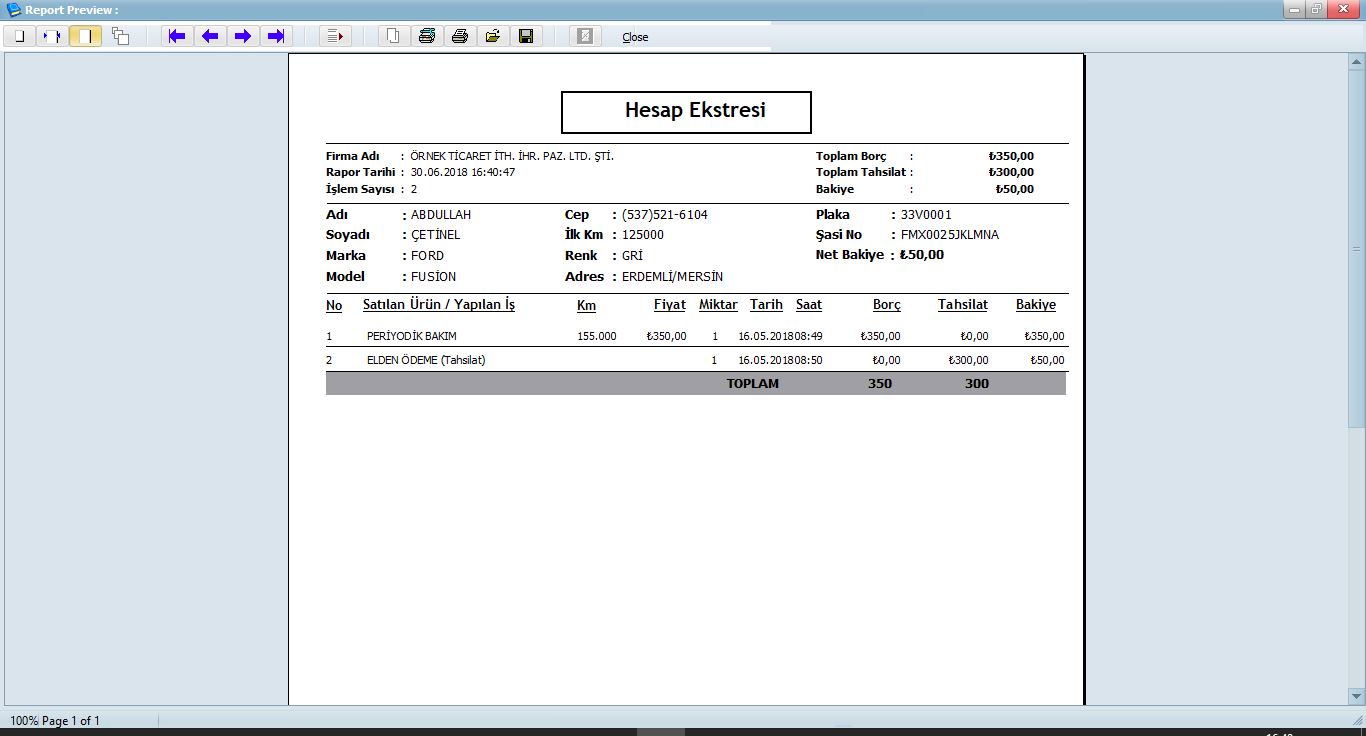
Task: Restore down the Report Preview window
Action: click(1317, 9)
